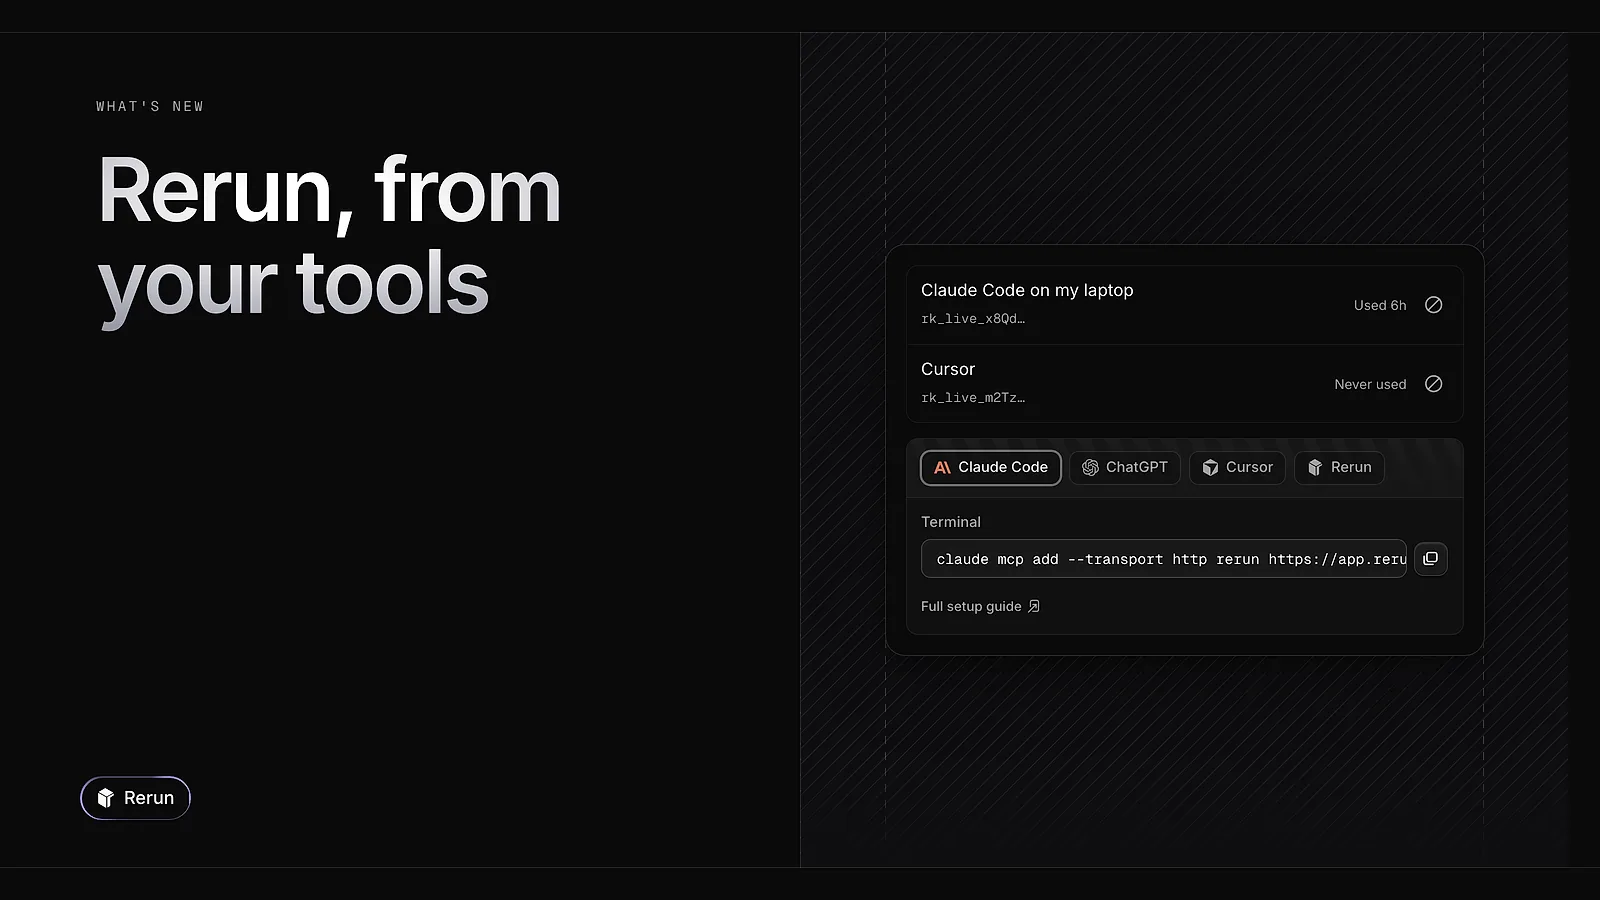Select the Claude Code tab
This screenshot has width=1600, height=900.
(x=991, y=467)
